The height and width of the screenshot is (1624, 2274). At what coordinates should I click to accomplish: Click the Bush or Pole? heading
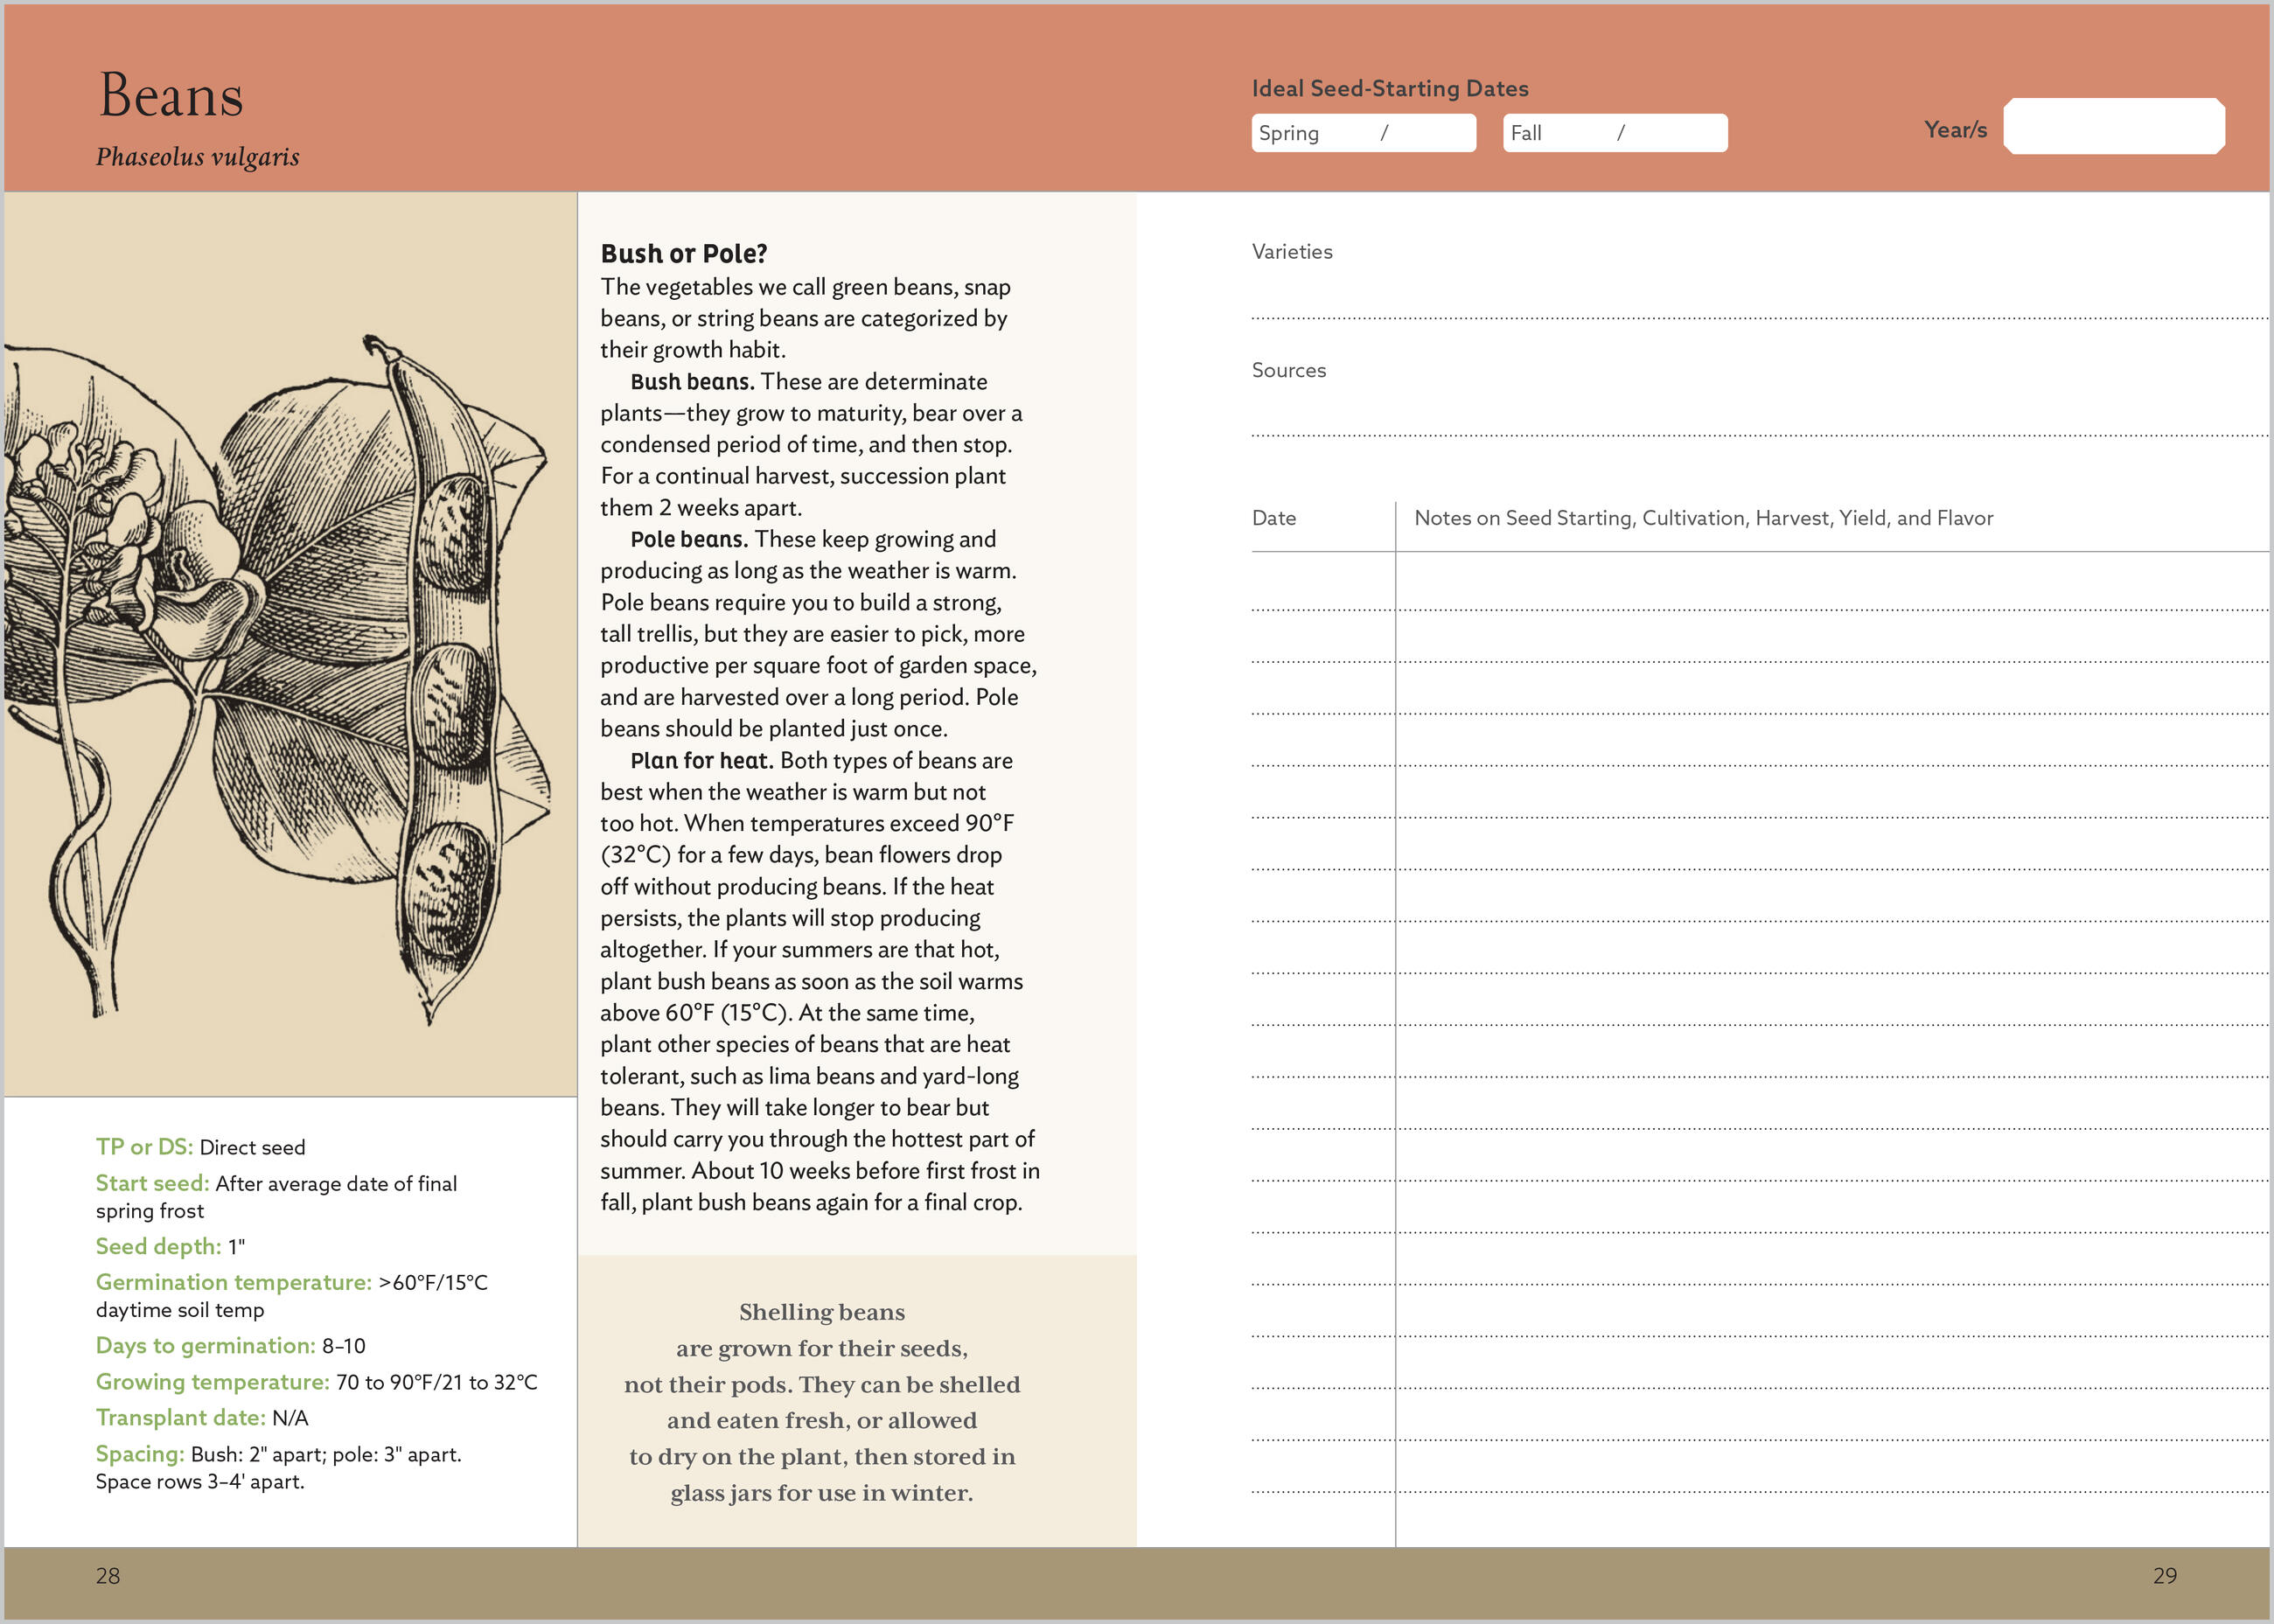[x=683, y=254]
